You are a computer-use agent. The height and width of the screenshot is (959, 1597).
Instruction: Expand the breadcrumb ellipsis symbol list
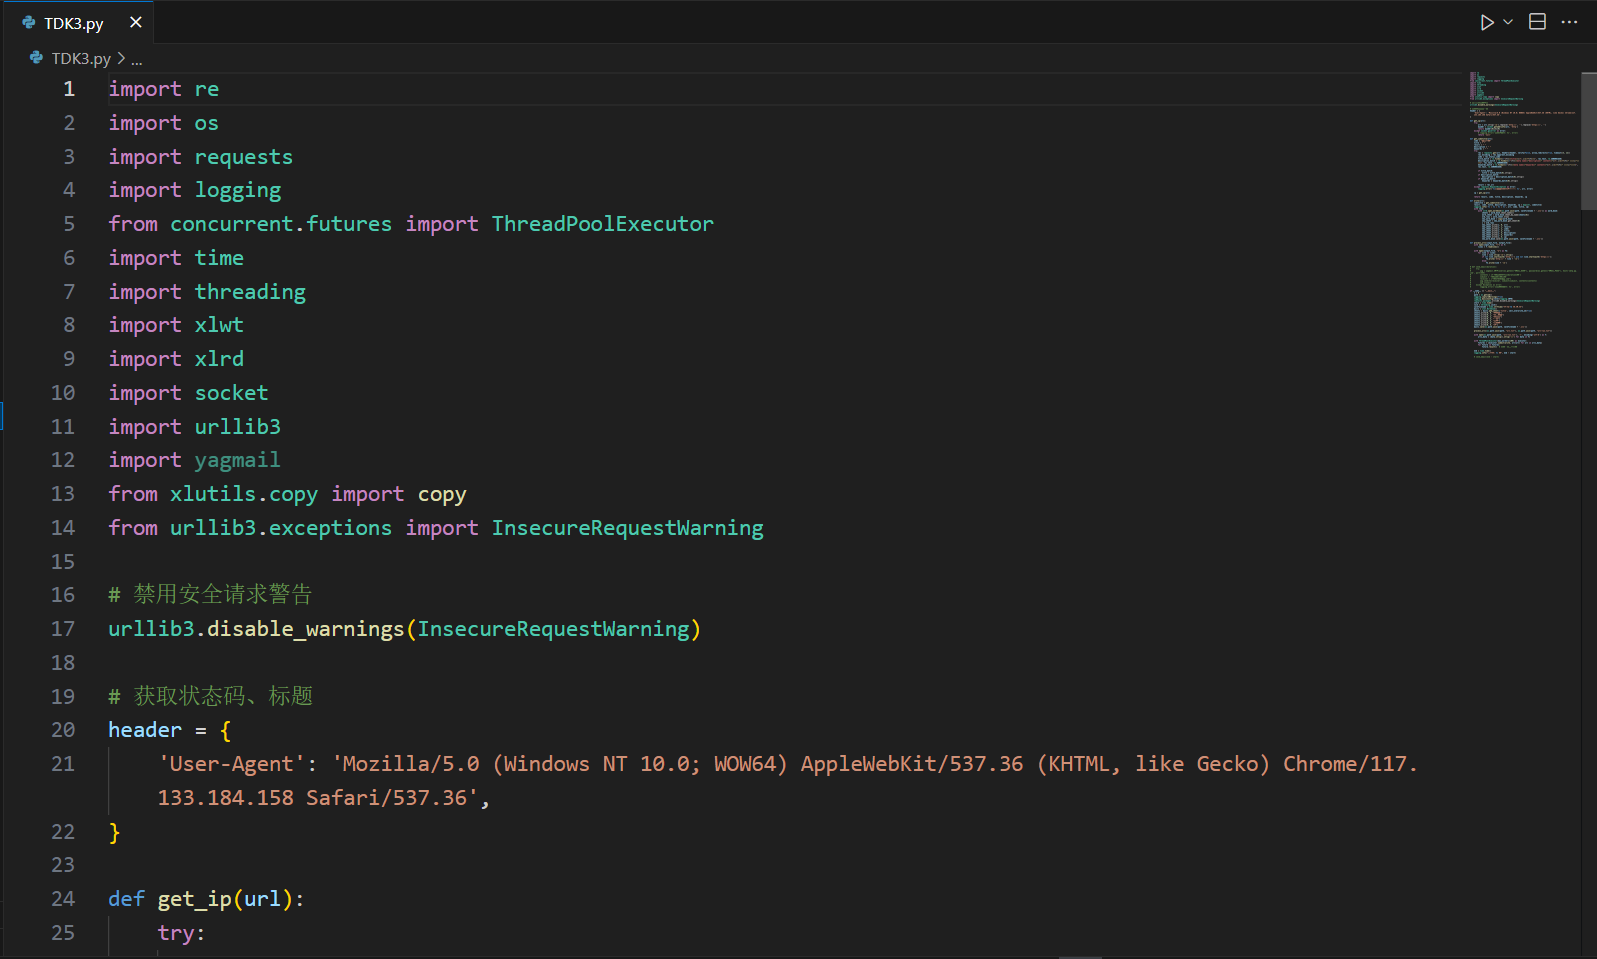pos(137,59)
